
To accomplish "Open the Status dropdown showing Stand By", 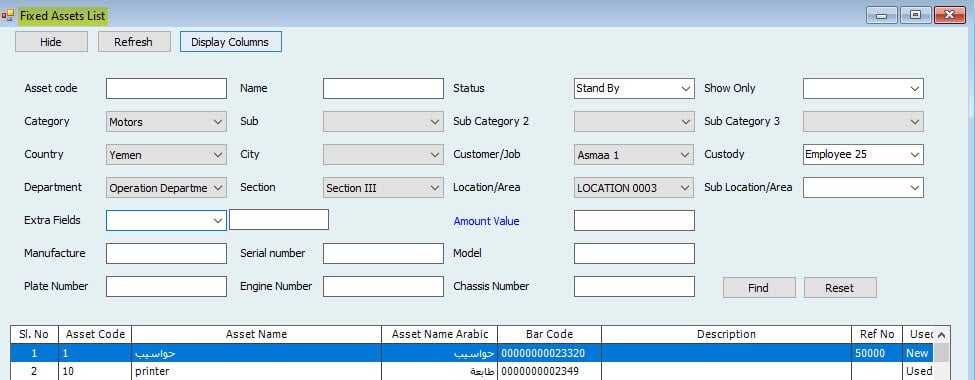I will click(634, 88).
